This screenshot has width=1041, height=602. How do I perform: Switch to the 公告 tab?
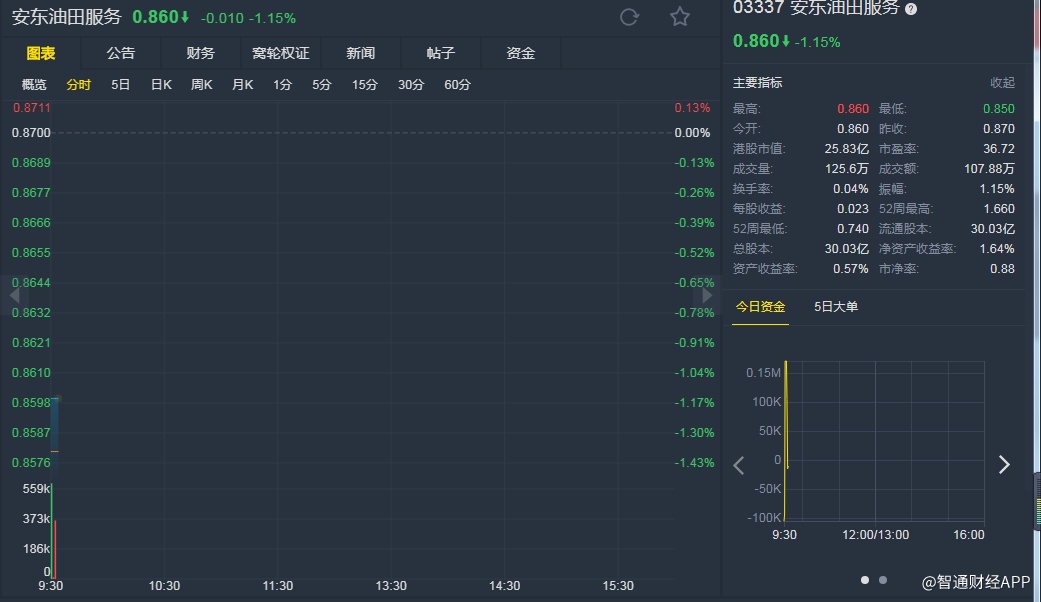coord(121,53)
